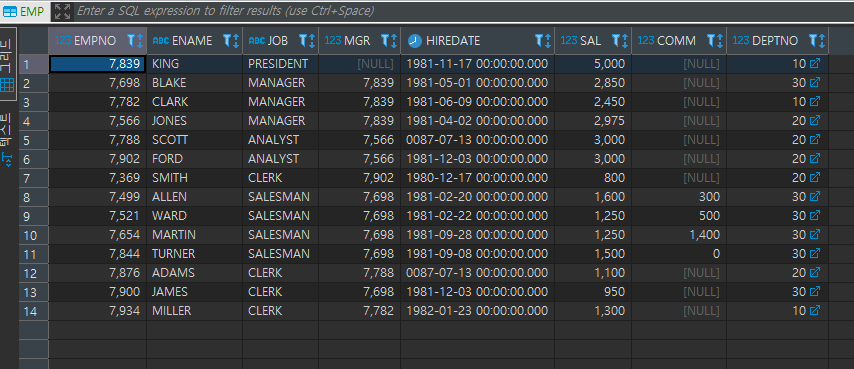This screenshot has width=854, height=369.
Task: Open filter/sort icon on HIREDATE column
Action: click(x=543, y=40)
